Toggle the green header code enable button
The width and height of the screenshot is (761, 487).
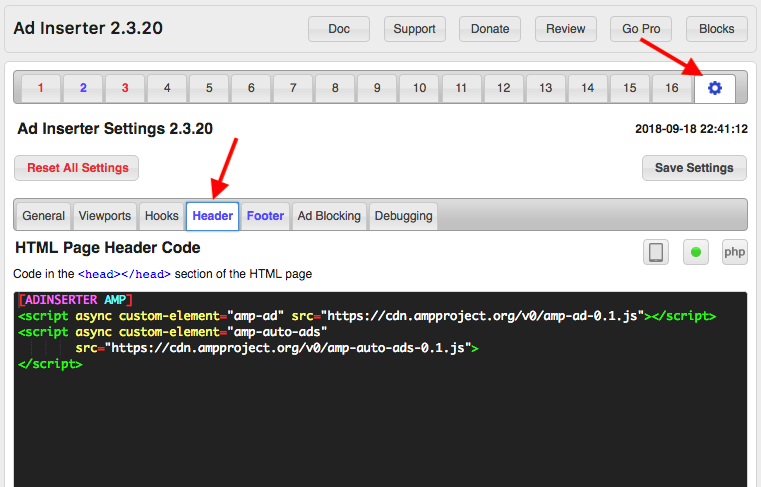[695, 252]
